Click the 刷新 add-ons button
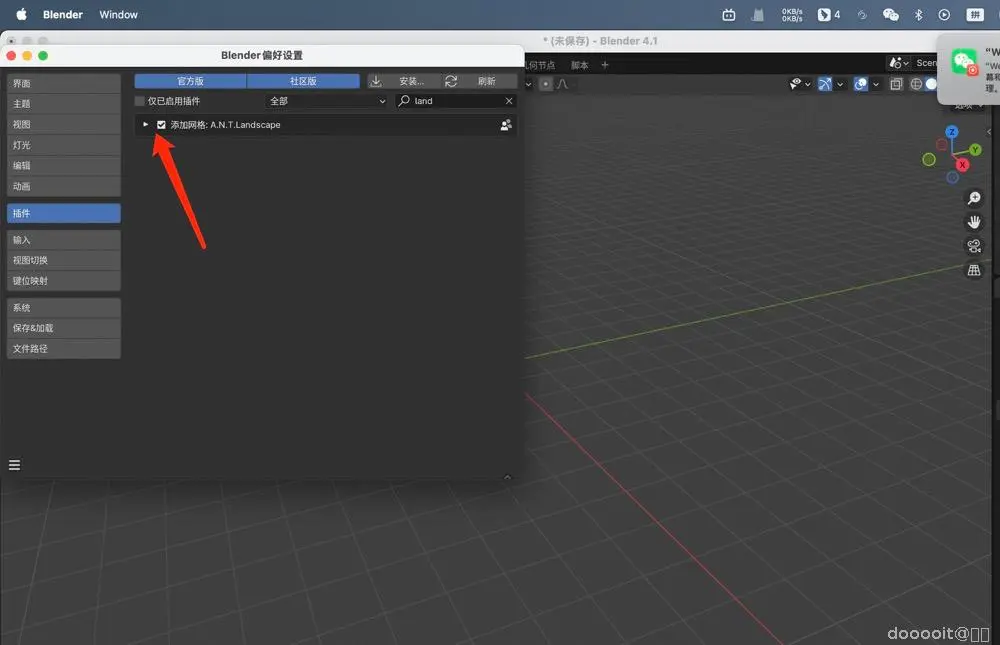Screen dimensions: 1000x645 tap(479, 81)
